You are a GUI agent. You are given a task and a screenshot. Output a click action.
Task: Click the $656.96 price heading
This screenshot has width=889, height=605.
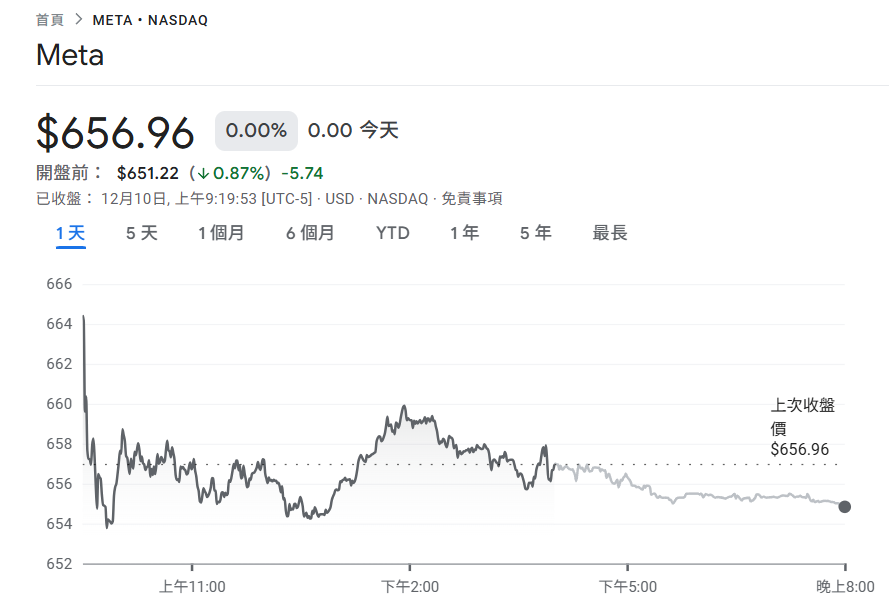[113, 131]
